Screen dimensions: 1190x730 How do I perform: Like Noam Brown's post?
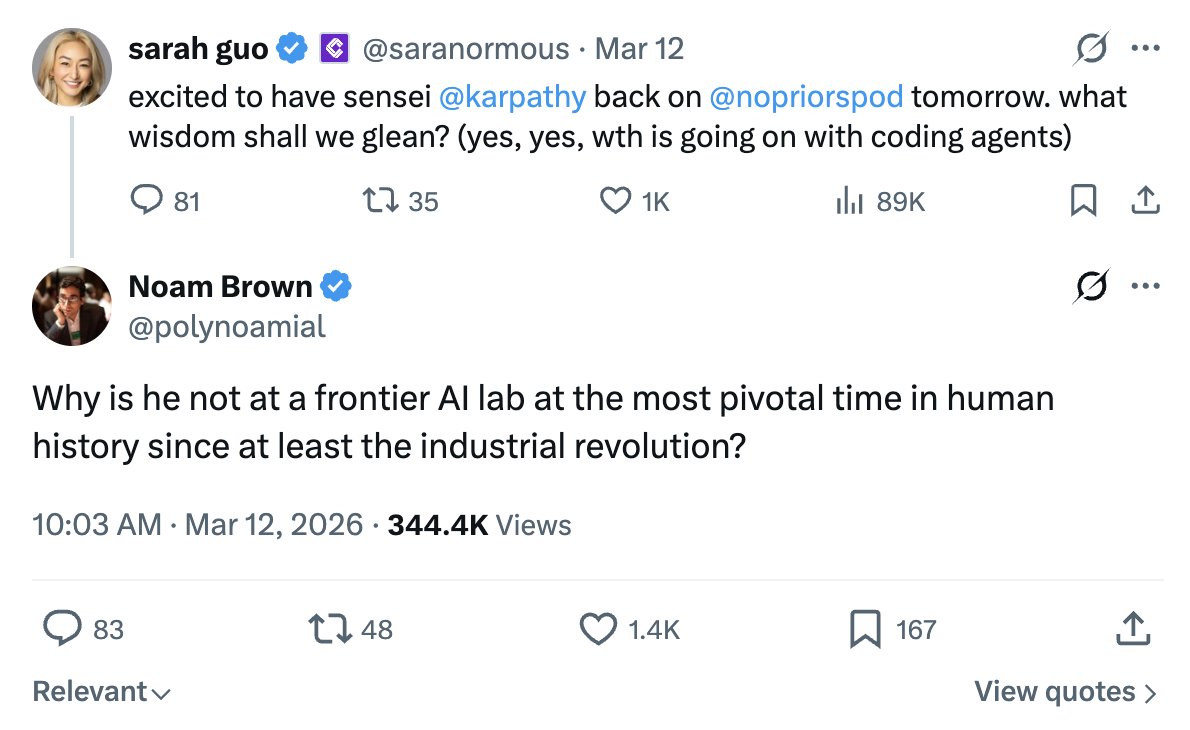point(598,629)
